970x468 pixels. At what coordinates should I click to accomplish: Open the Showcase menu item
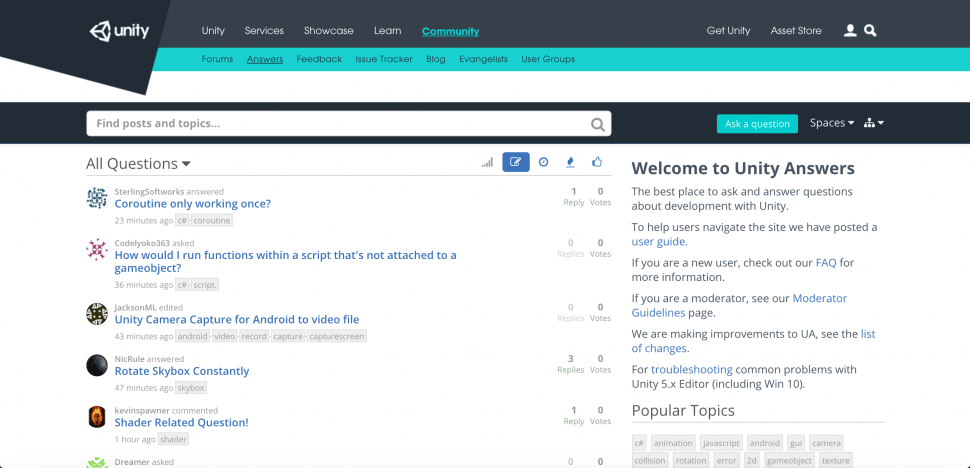click(x=328, y=30)
